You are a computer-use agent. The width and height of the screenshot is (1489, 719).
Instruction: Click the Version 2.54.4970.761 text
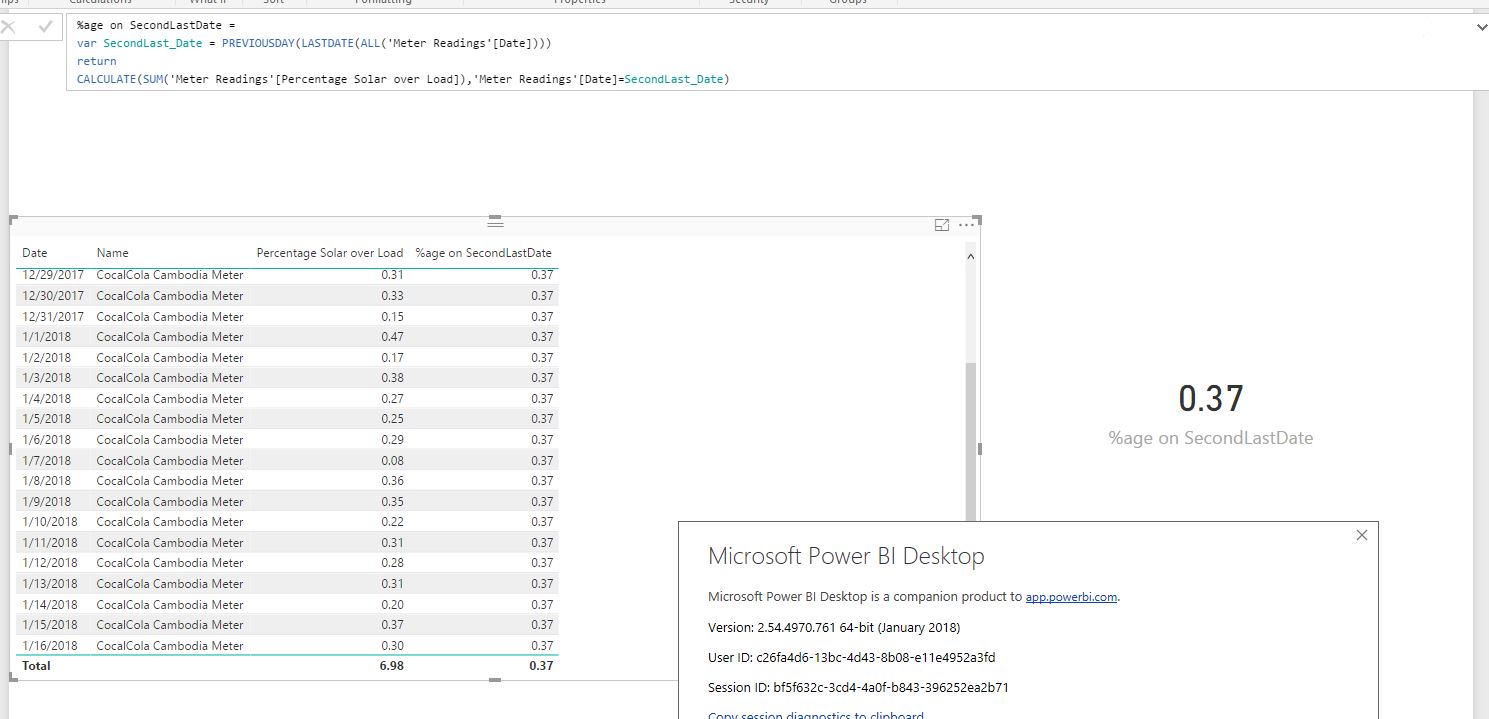pos(834,628)
